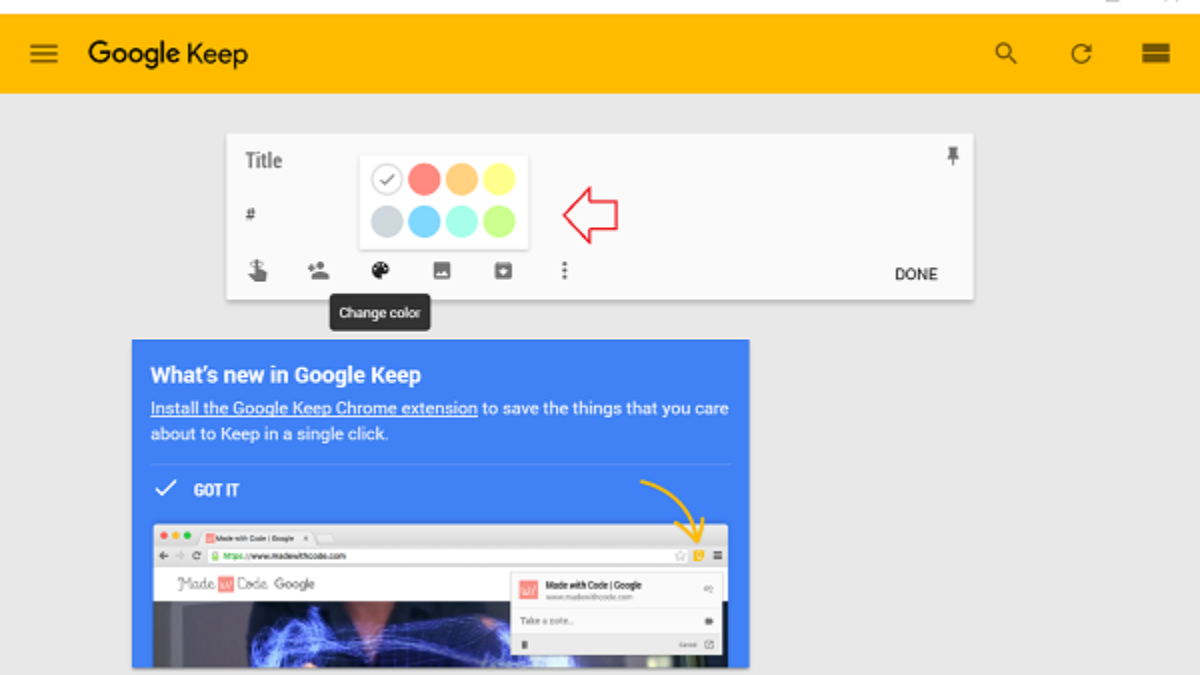
Task: Choose the blue color swatch
Action: click(x=424, y=221)
